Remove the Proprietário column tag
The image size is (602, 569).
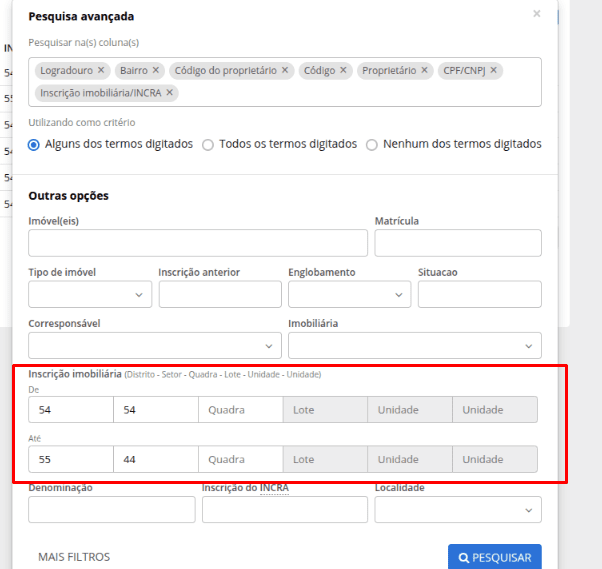425,71
